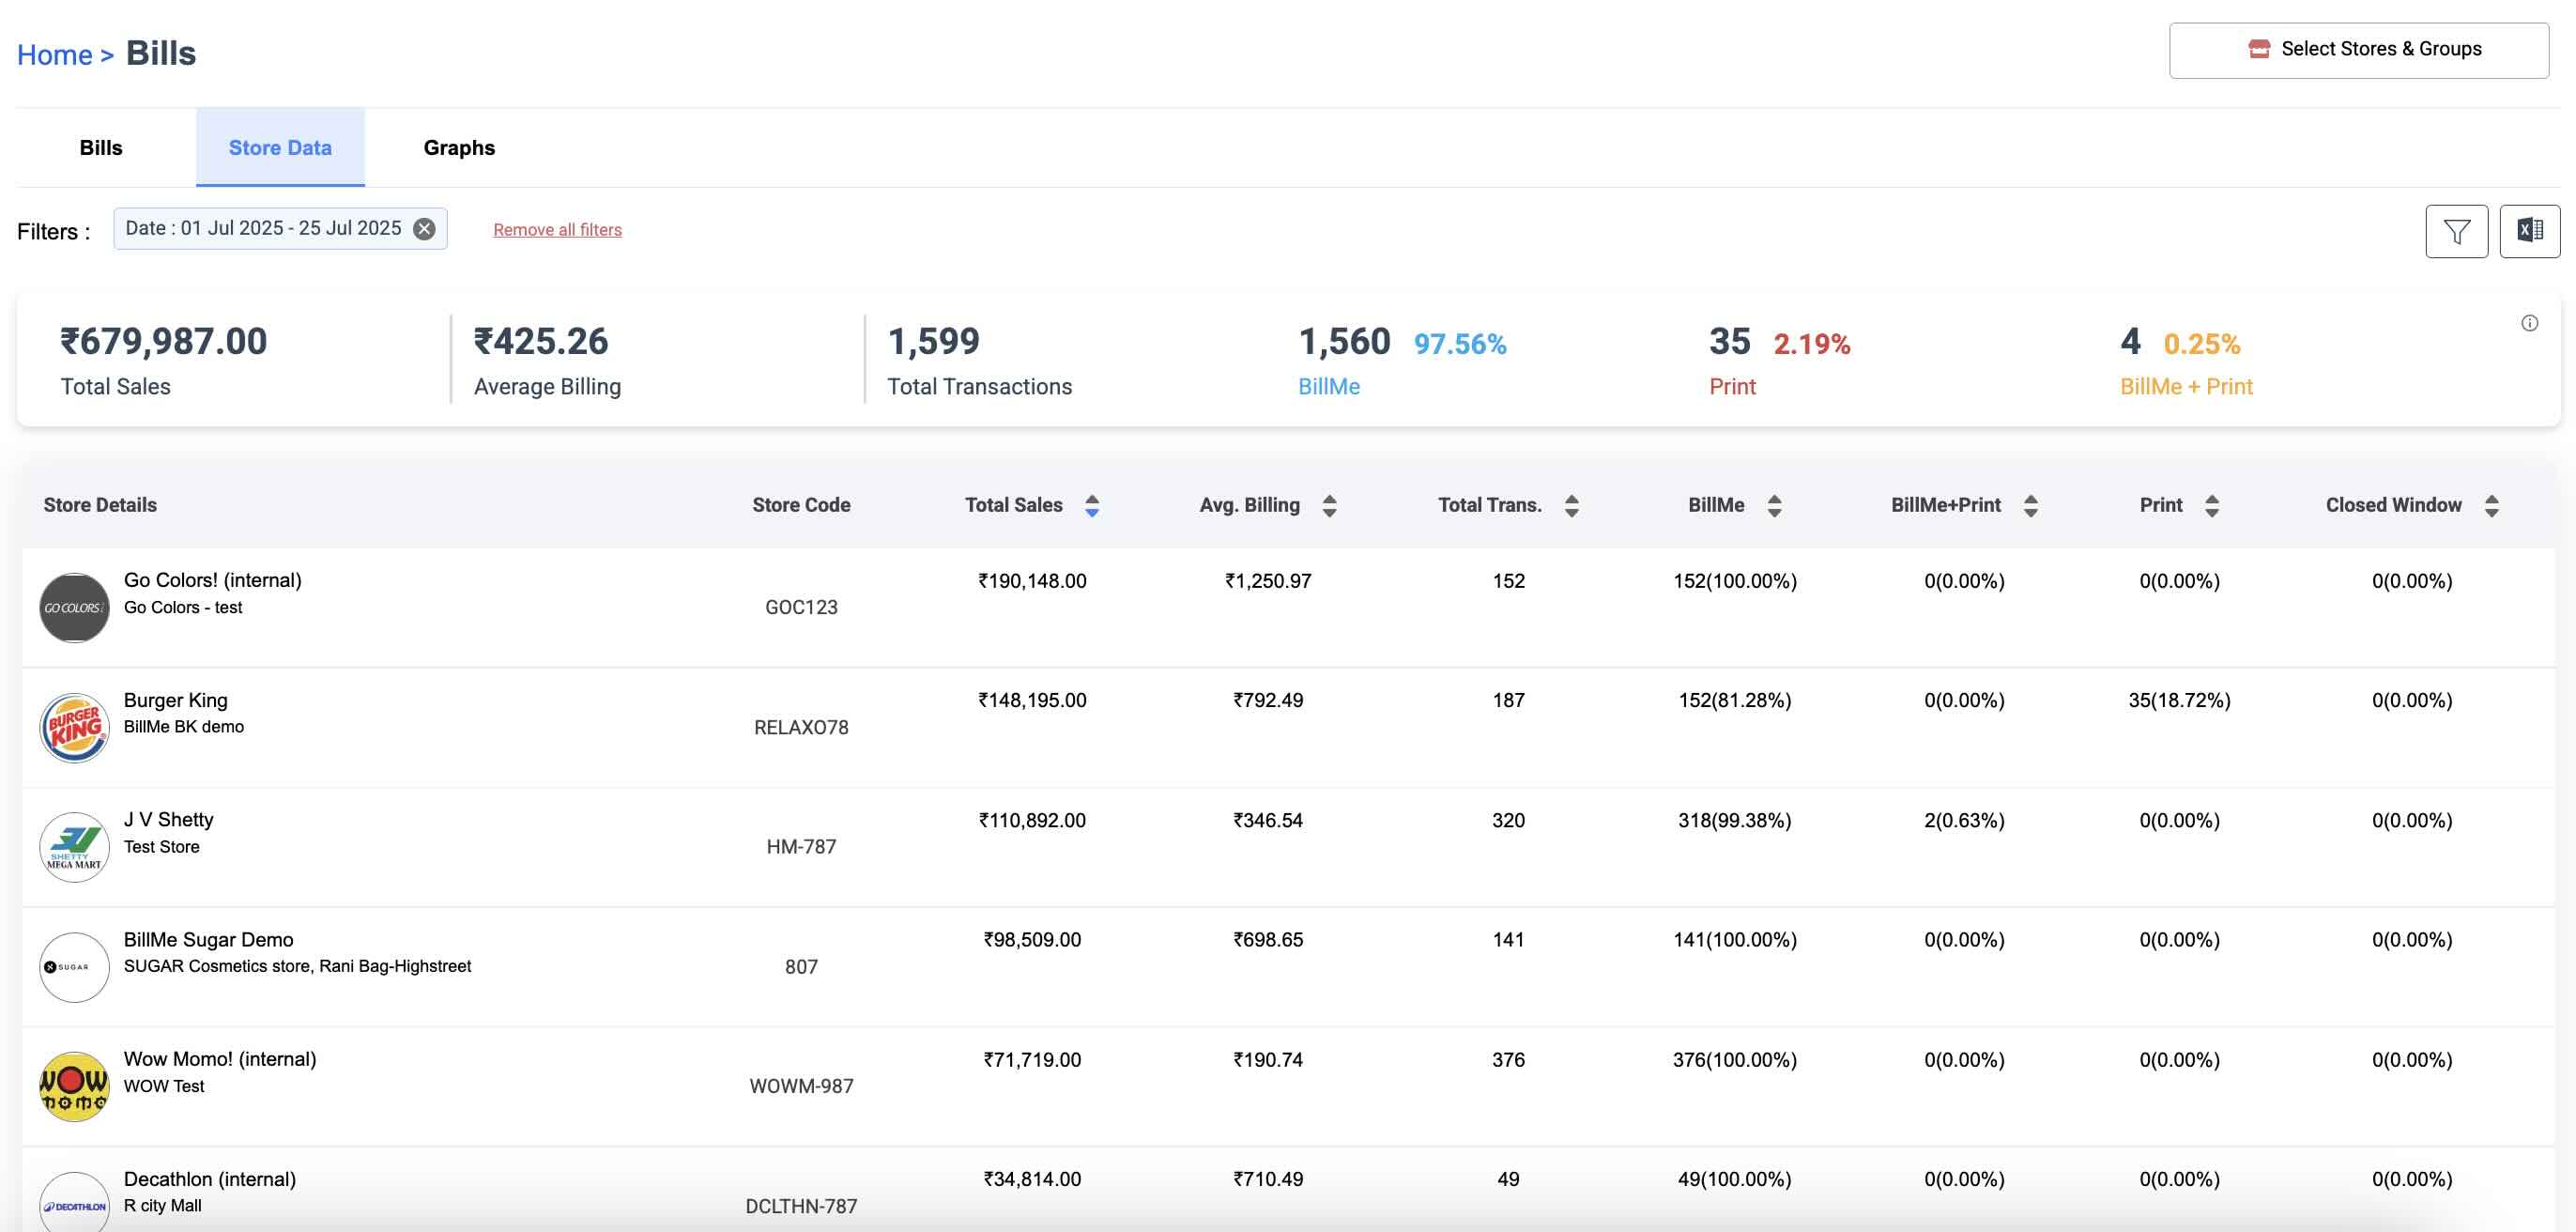
Task: Click the Burger King store logo
Action: tap(74, 727)
